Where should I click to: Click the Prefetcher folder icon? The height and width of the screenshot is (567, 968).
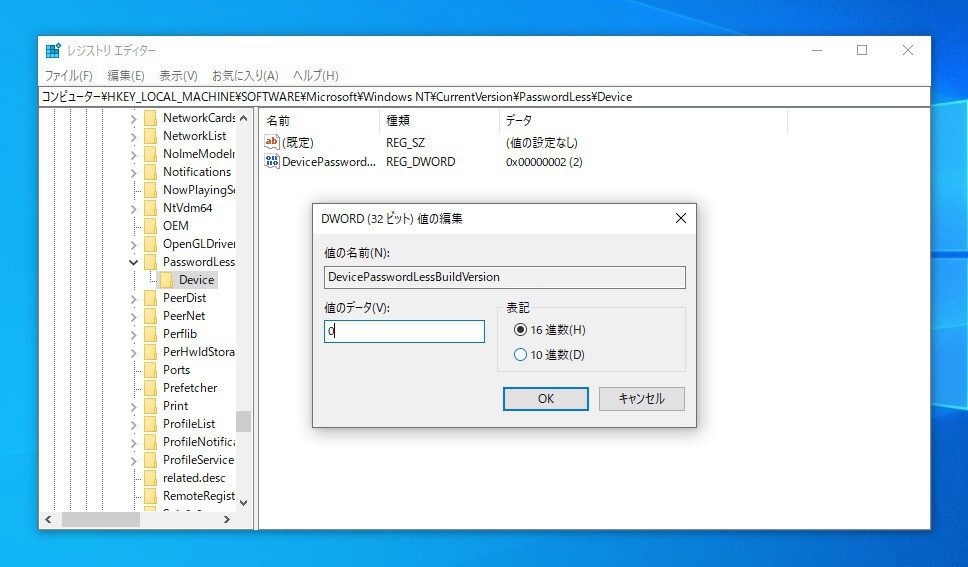(x=151, y=388)
